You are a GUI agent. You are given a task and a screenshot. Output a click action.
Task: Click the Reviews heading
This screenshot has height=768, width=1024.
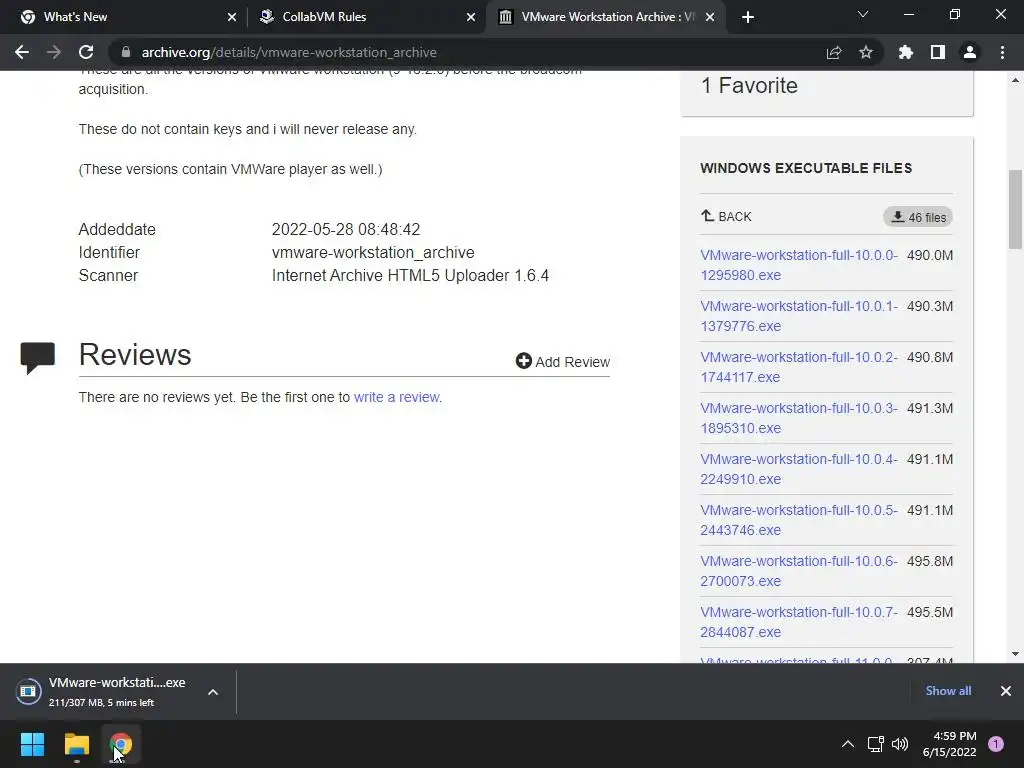[x=135, y=355]
